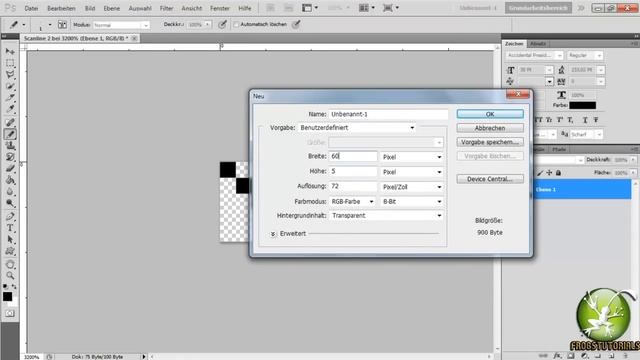
Task: Expand the Erweitert section
Action: 273,234
